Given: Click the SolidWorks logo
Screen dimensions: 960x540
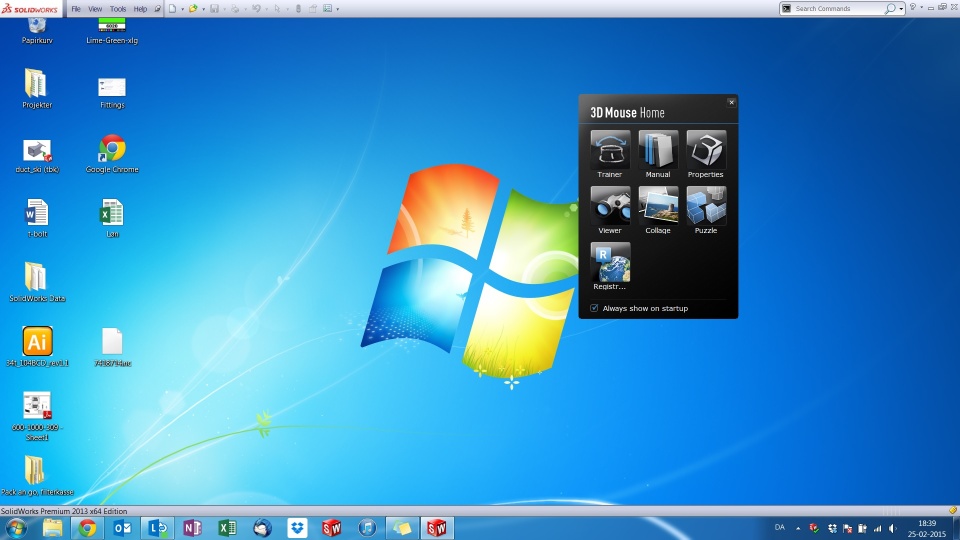Looking at the screenshot, I should click(31, 9).
